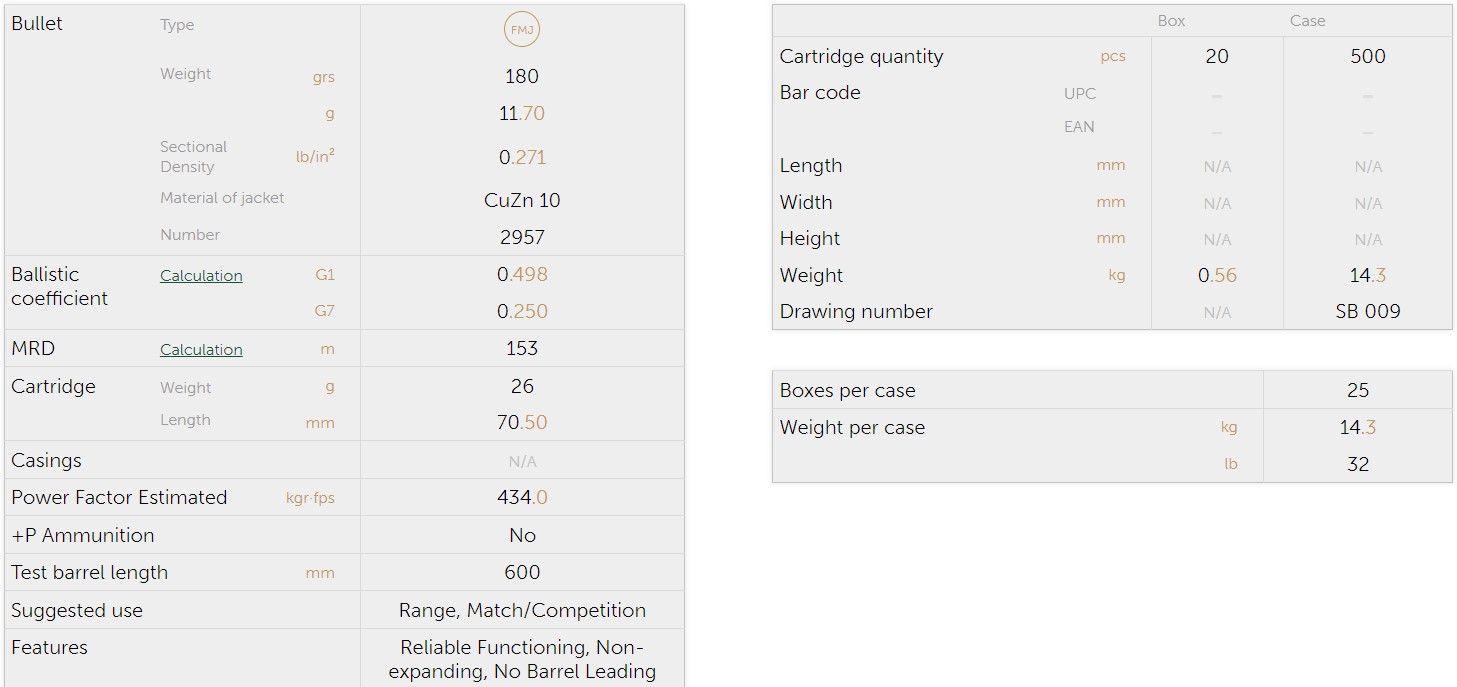Viewport: 1457px width, 687px height.
Task: Select the jacket material CuZn 10
Action: click(x=522, y=200)
